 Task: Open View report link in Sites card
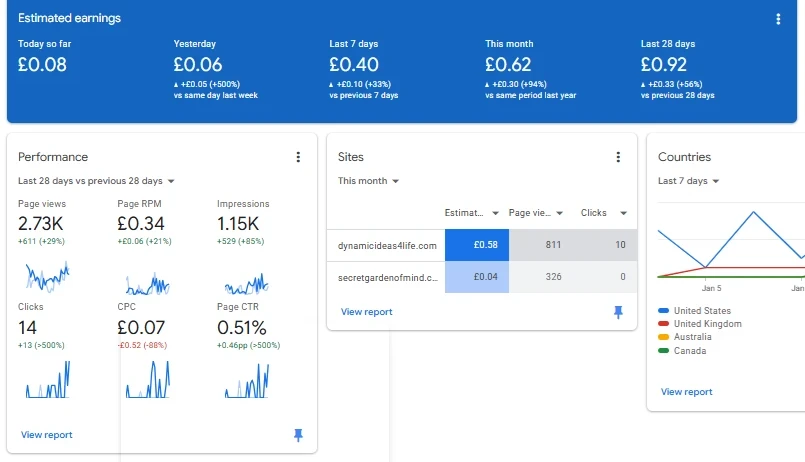tap(367, 312)
